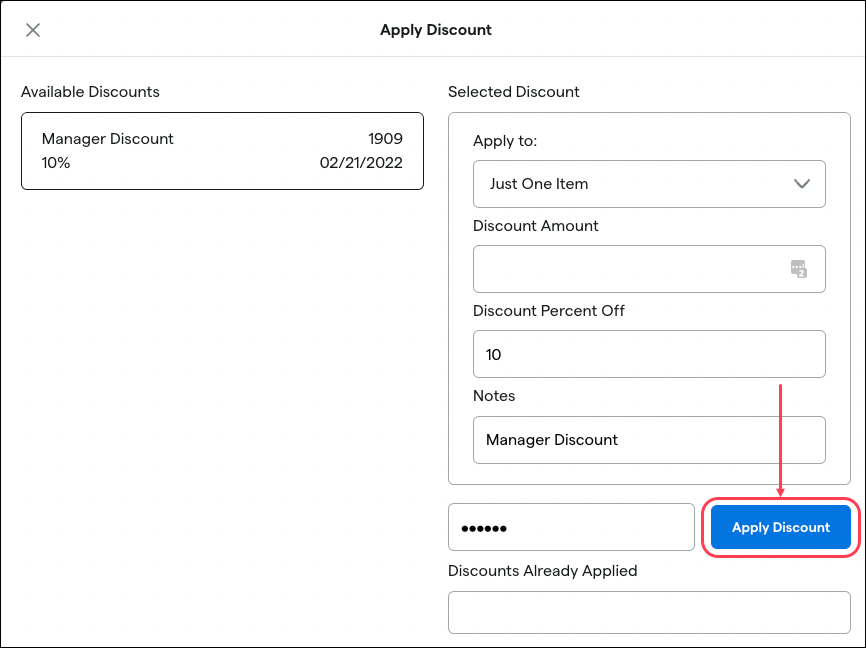The height and width of the screenshot is (648, 866).
Task: Click the Discounts Already Applied box
Action: tap(649, 611)
